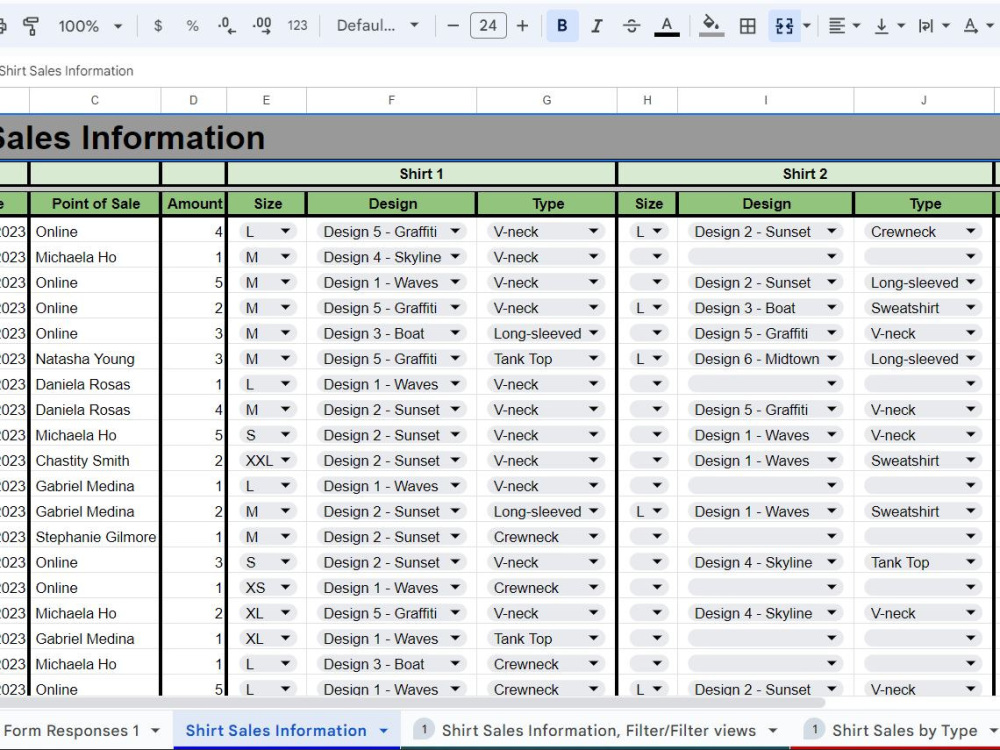Decrease decimal places icon
The height and width of the screenshot is (750, 1000).
pyautogui.click(x=226, y=26)
